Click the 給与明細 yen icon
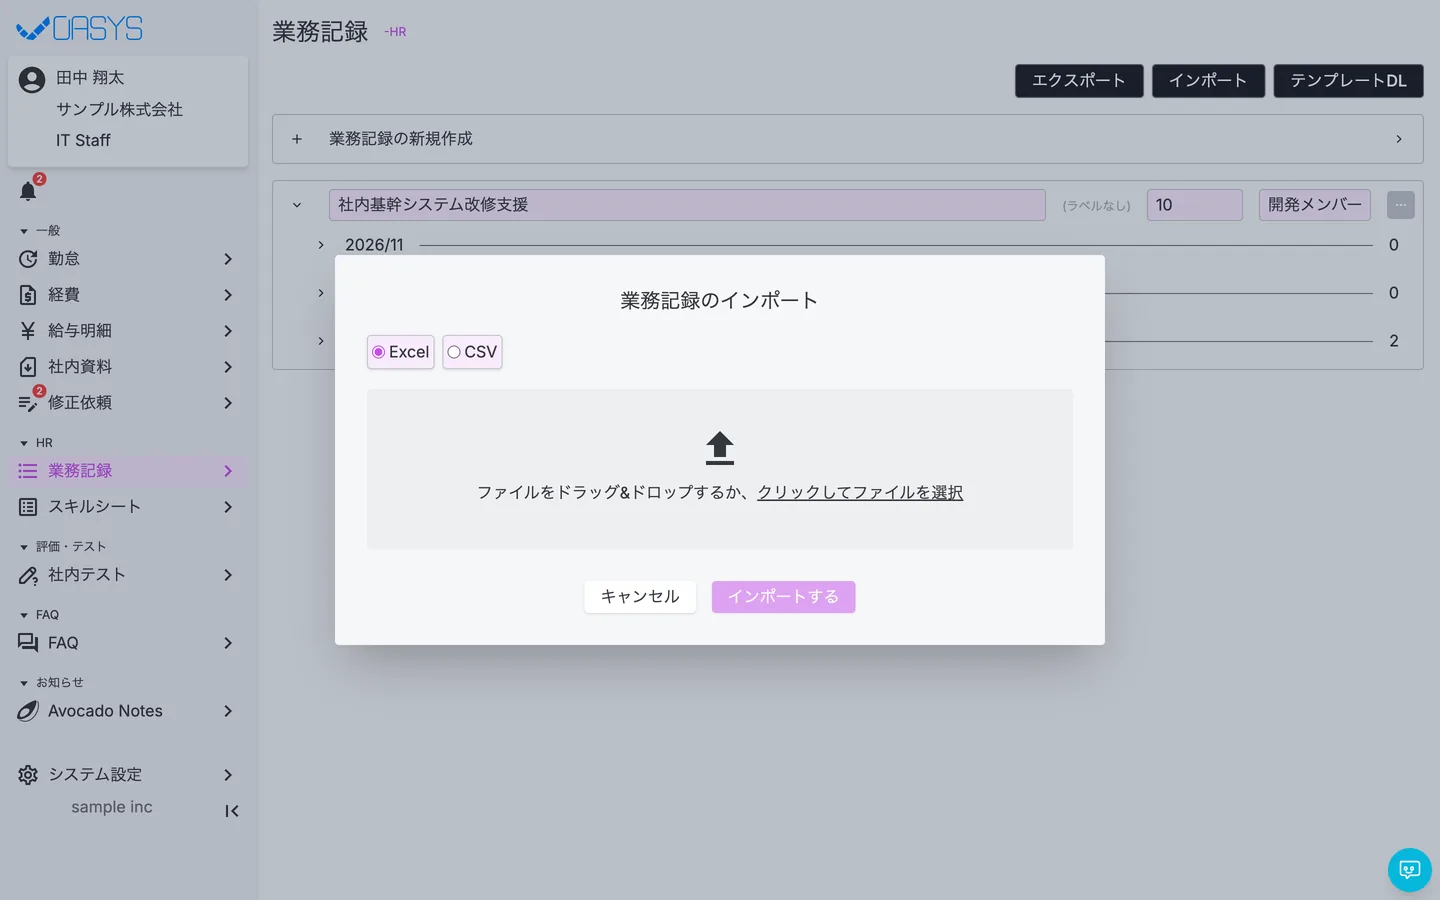This screenshot has width=1440, height=900. (28, 331)
